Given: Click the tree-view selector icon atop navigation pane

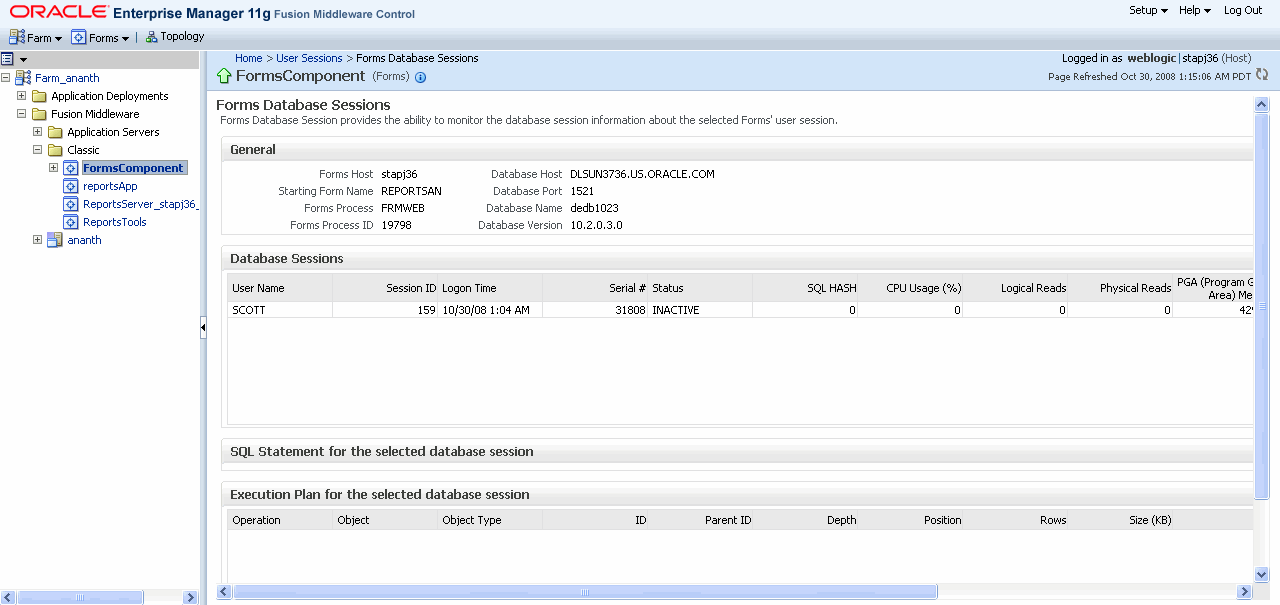Looking at the screenshot, I should tap(9, 59).
